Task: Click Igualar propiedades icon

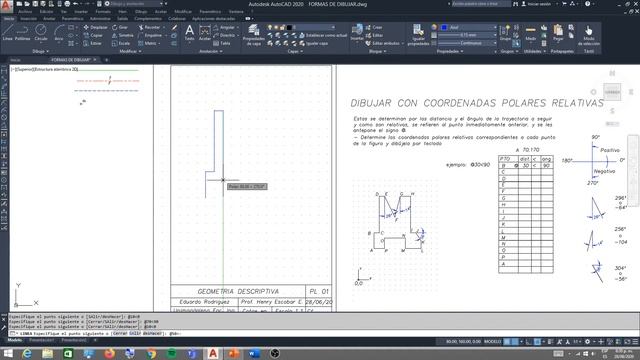Action: click(418, 34)
